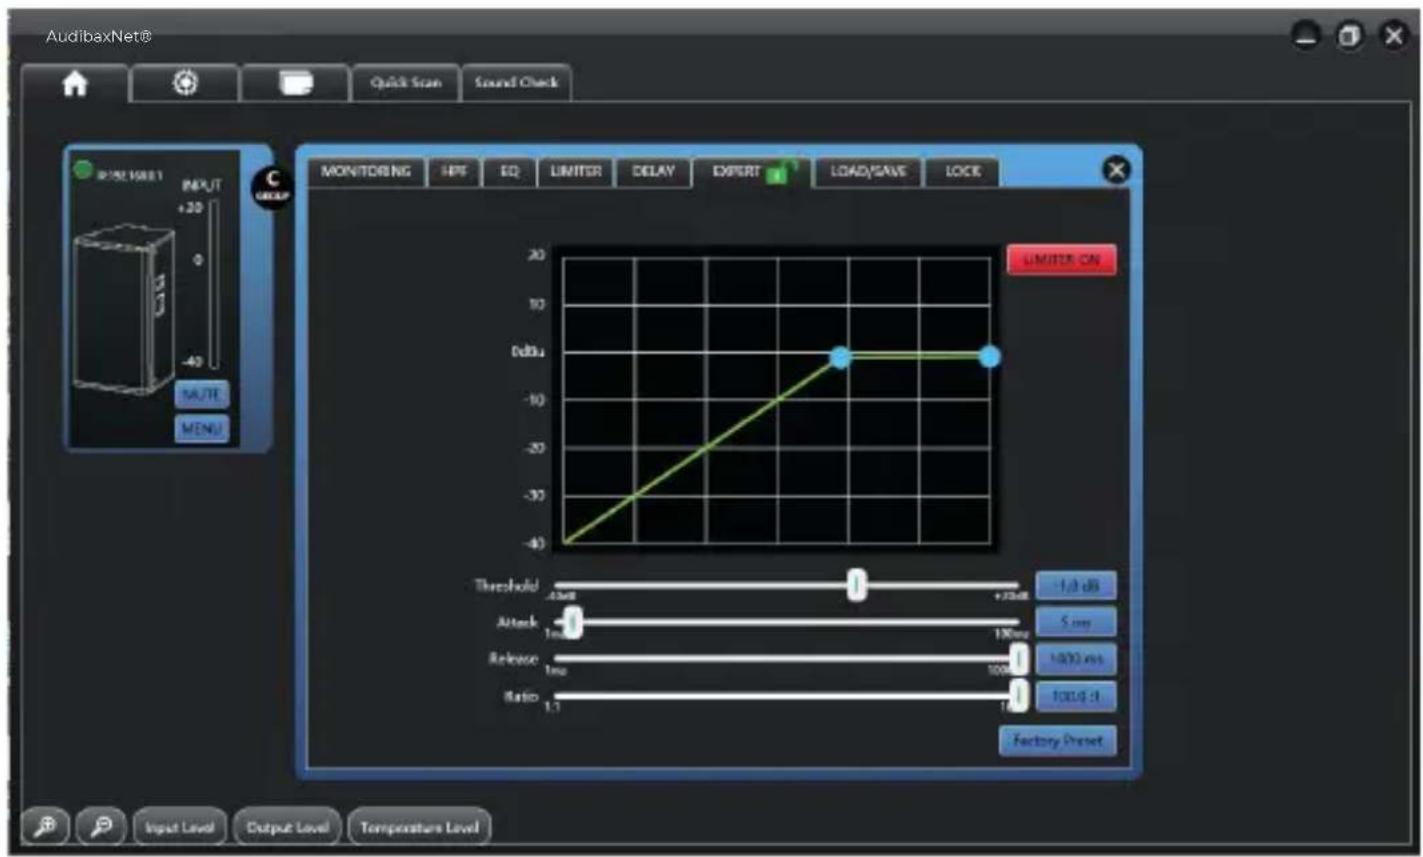
Task: Click the Attack 5 ms value field
Action: [x=1076, y=622]
